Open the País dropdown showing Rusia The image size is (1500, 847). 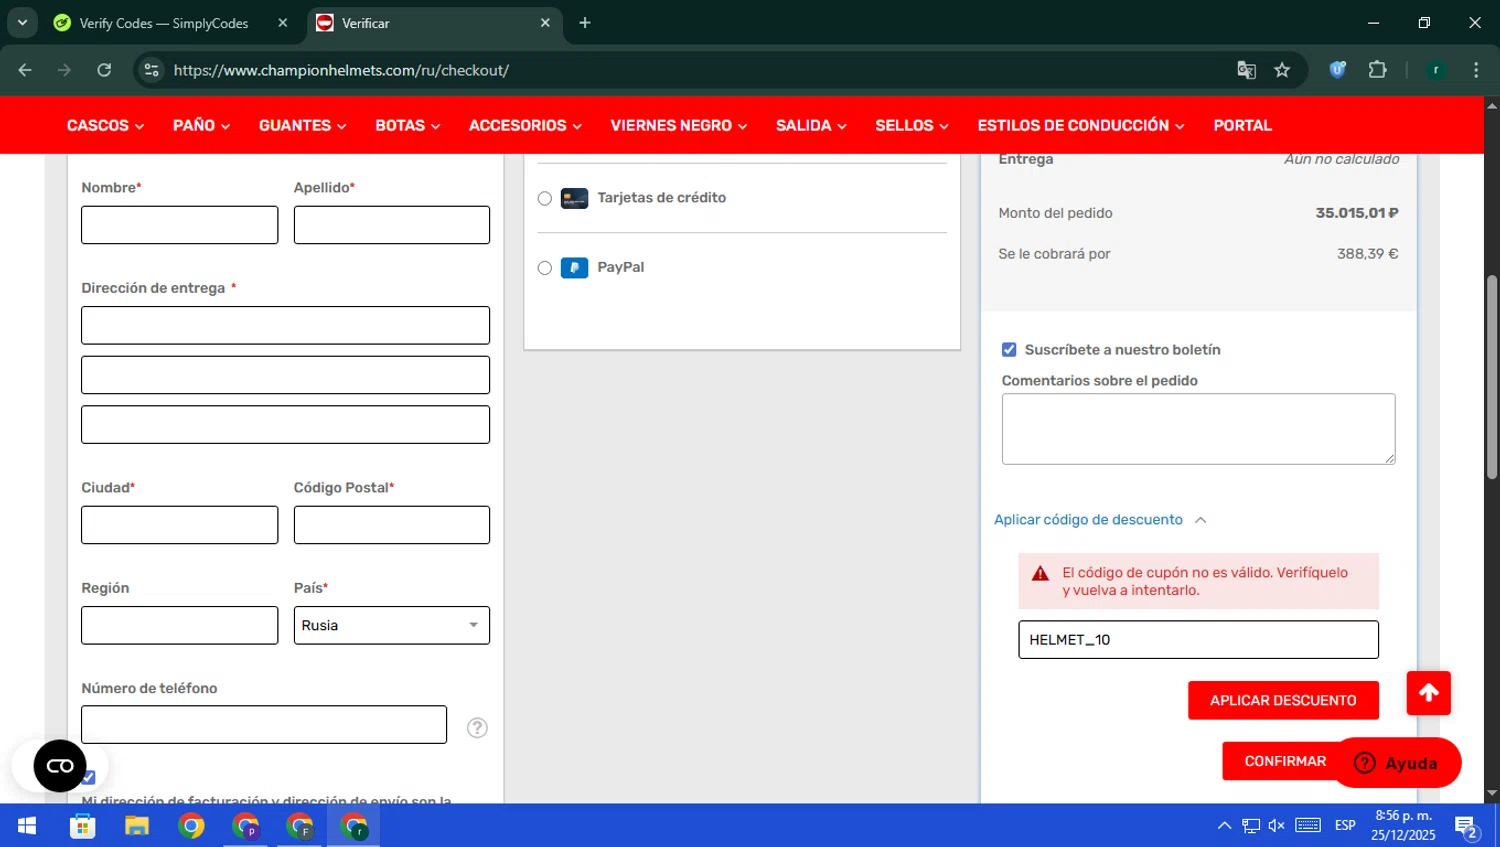[392, 625]
